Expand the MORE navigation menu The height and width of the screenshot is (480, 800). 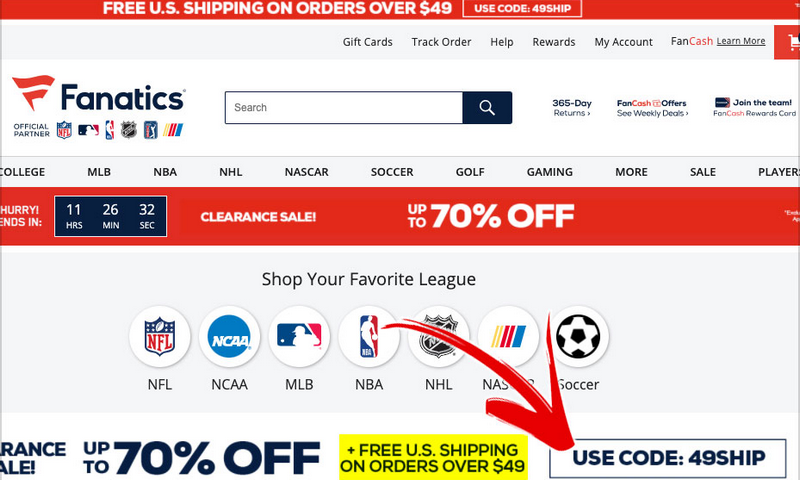click(x=631, y=172)
